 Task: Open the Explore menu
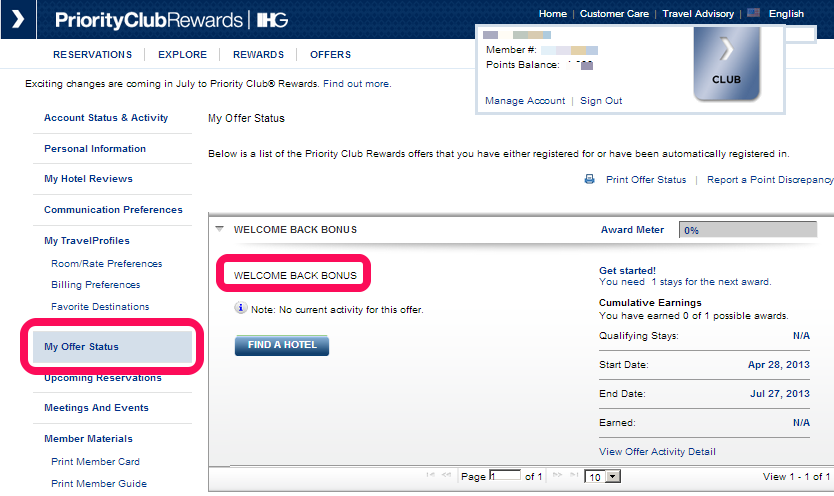182,55
